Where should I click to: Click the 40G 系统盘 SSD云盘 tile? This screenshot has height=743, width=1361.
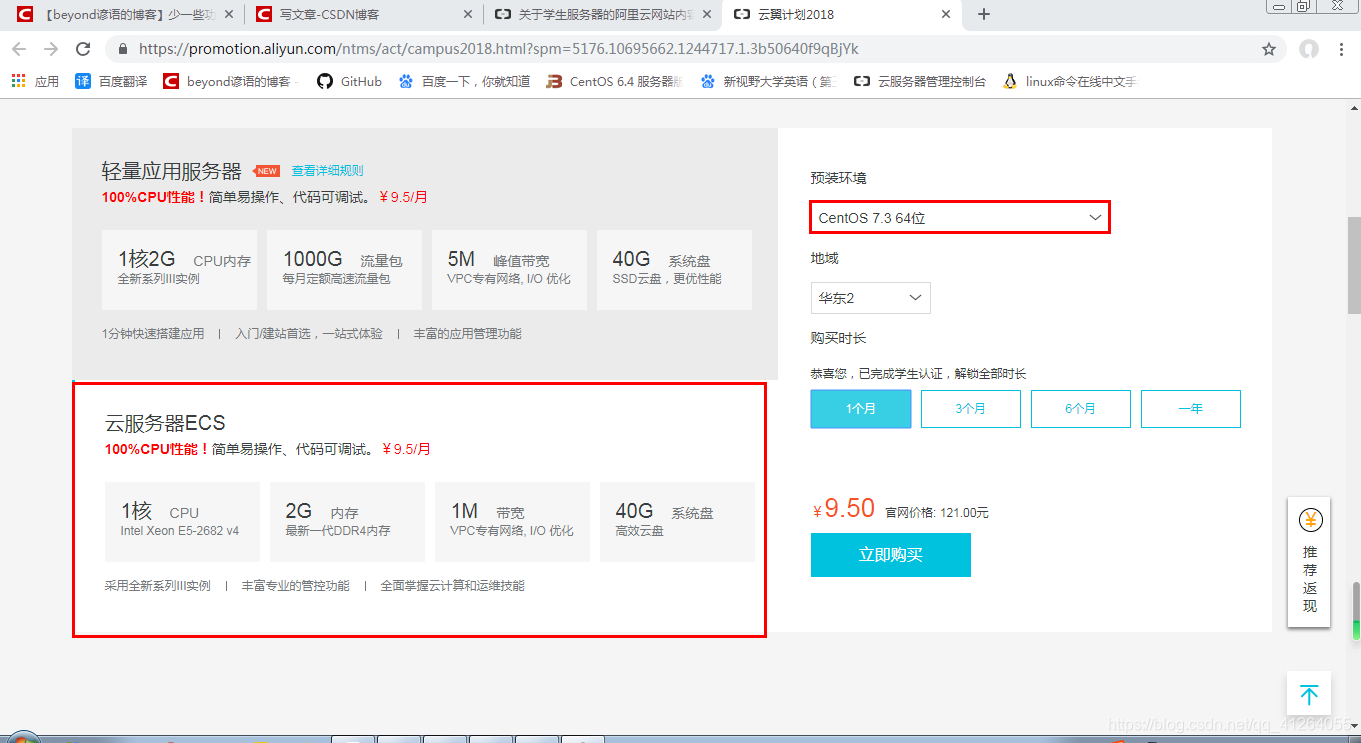(x=674, y=269)
